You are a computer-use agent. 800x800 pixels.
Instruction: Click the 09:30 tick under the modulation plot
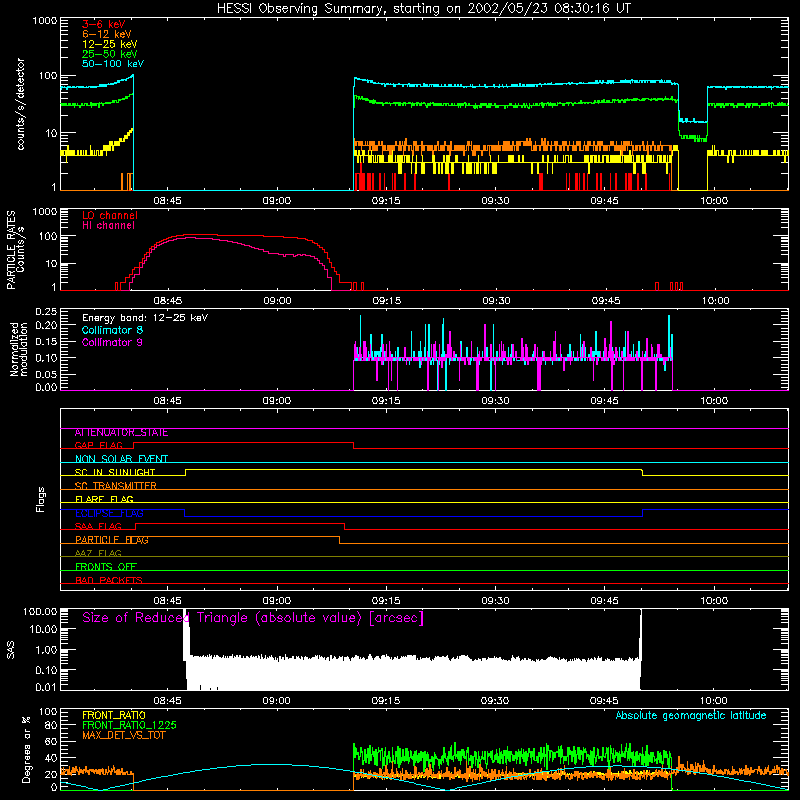[x=495, y=401]
